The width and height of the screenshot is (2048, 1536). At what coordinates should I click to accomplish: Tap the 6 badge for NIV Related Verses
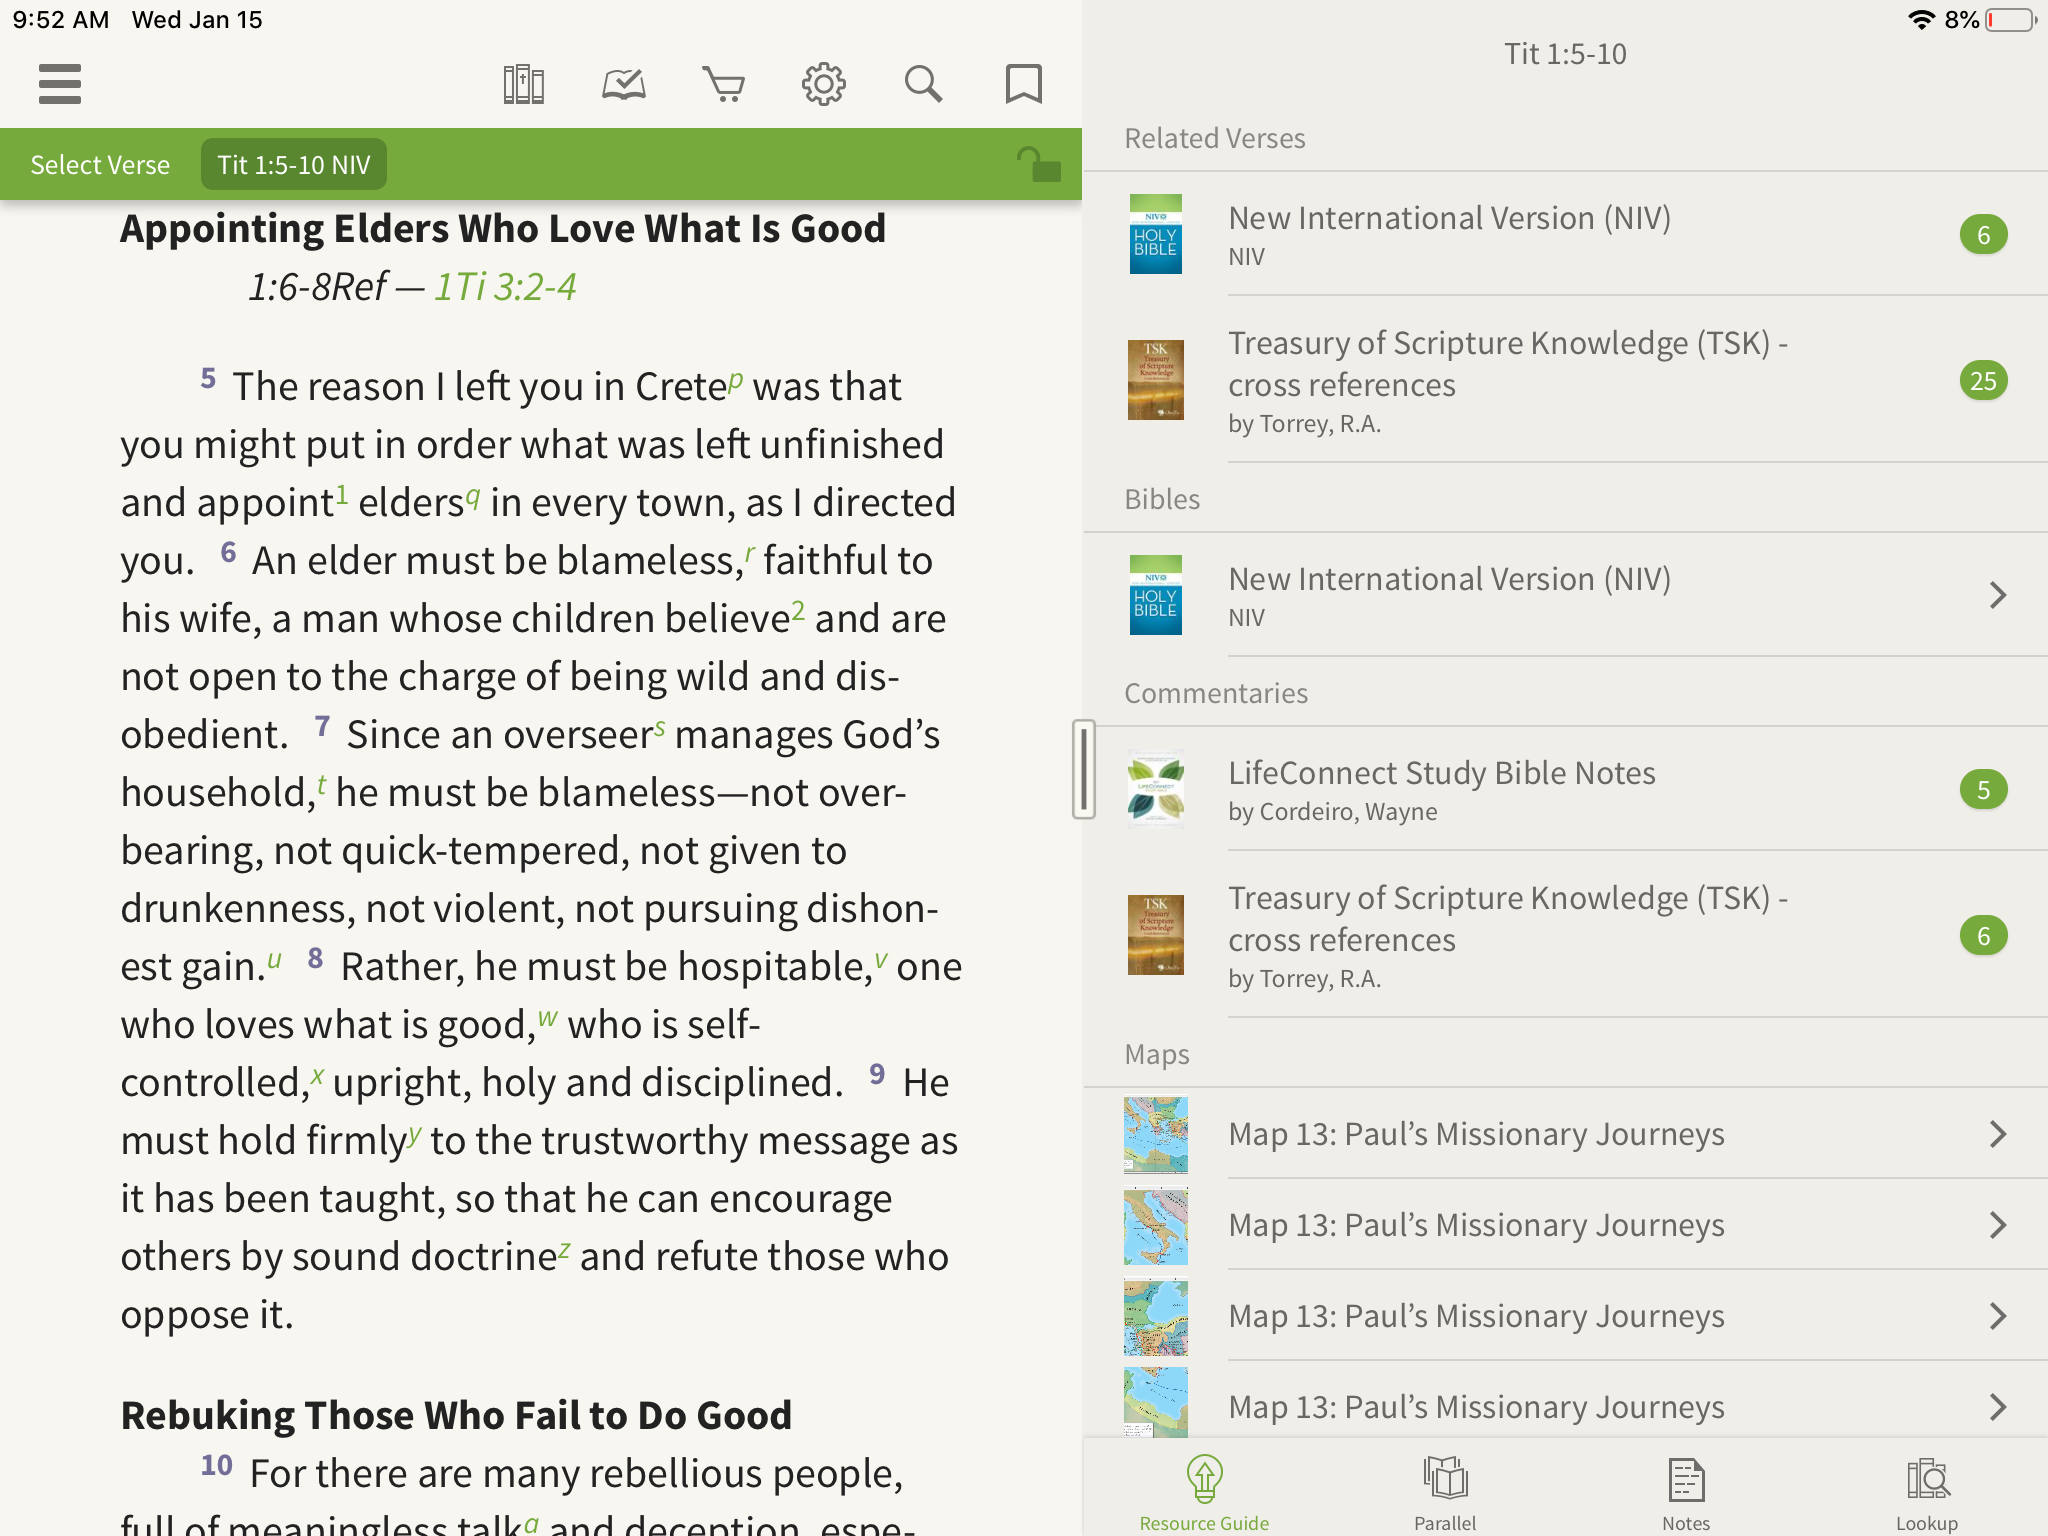point(1983,235)
